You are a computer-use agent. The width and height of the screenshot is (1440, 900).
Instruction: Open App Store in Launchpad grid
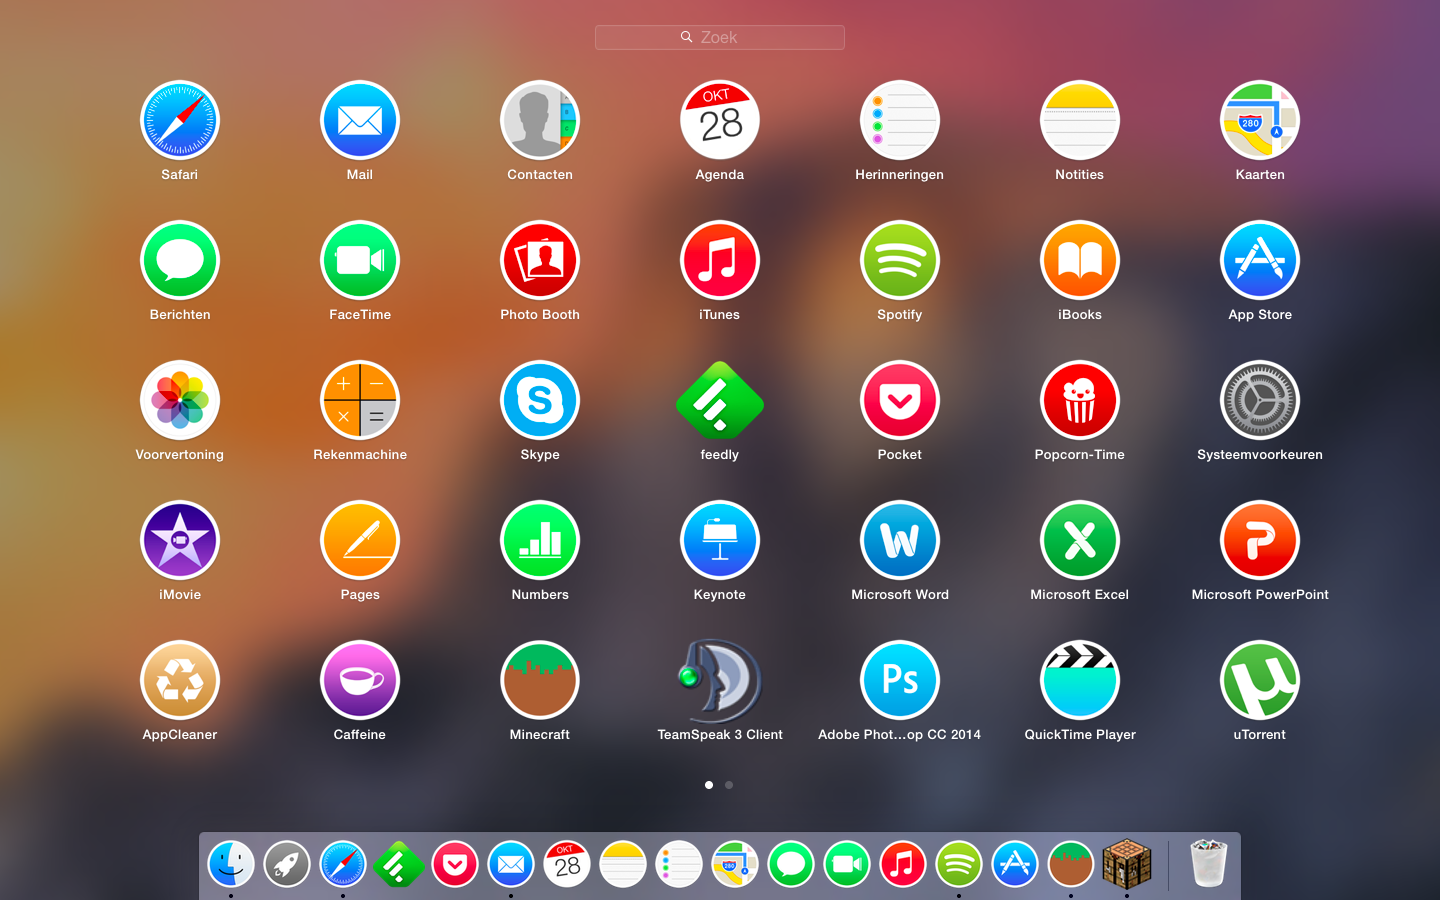[1260, 260]
